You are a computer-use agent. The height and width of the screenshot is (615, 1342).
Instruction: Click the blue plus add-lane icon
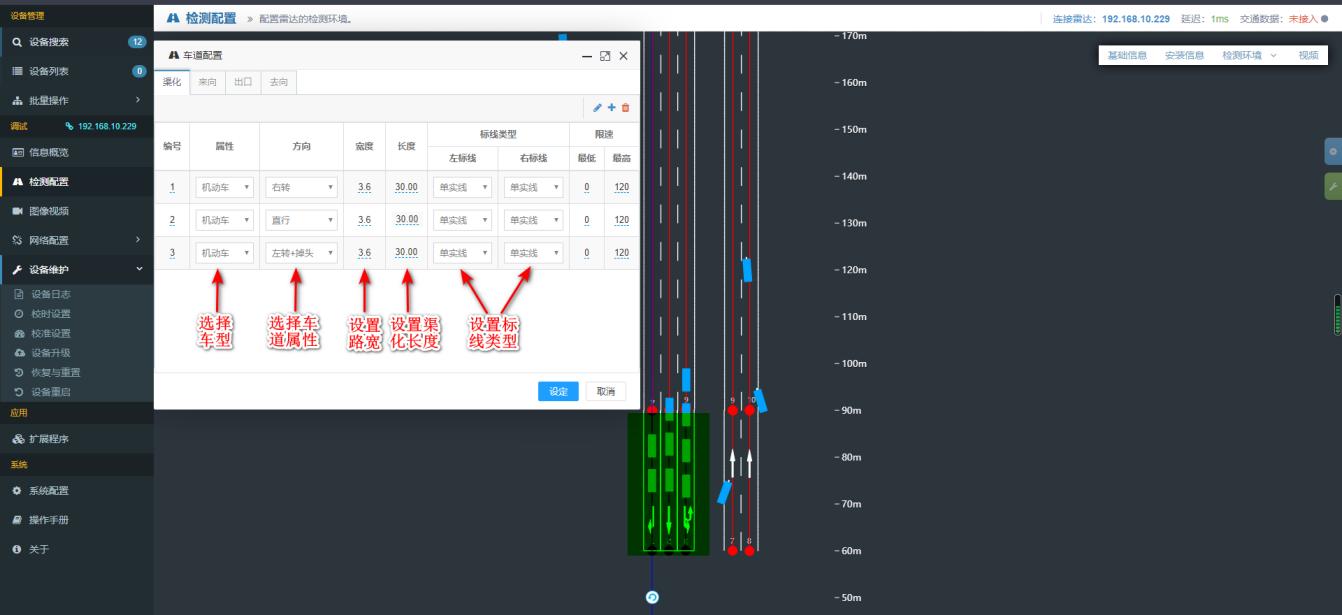(x=612, y=108)
